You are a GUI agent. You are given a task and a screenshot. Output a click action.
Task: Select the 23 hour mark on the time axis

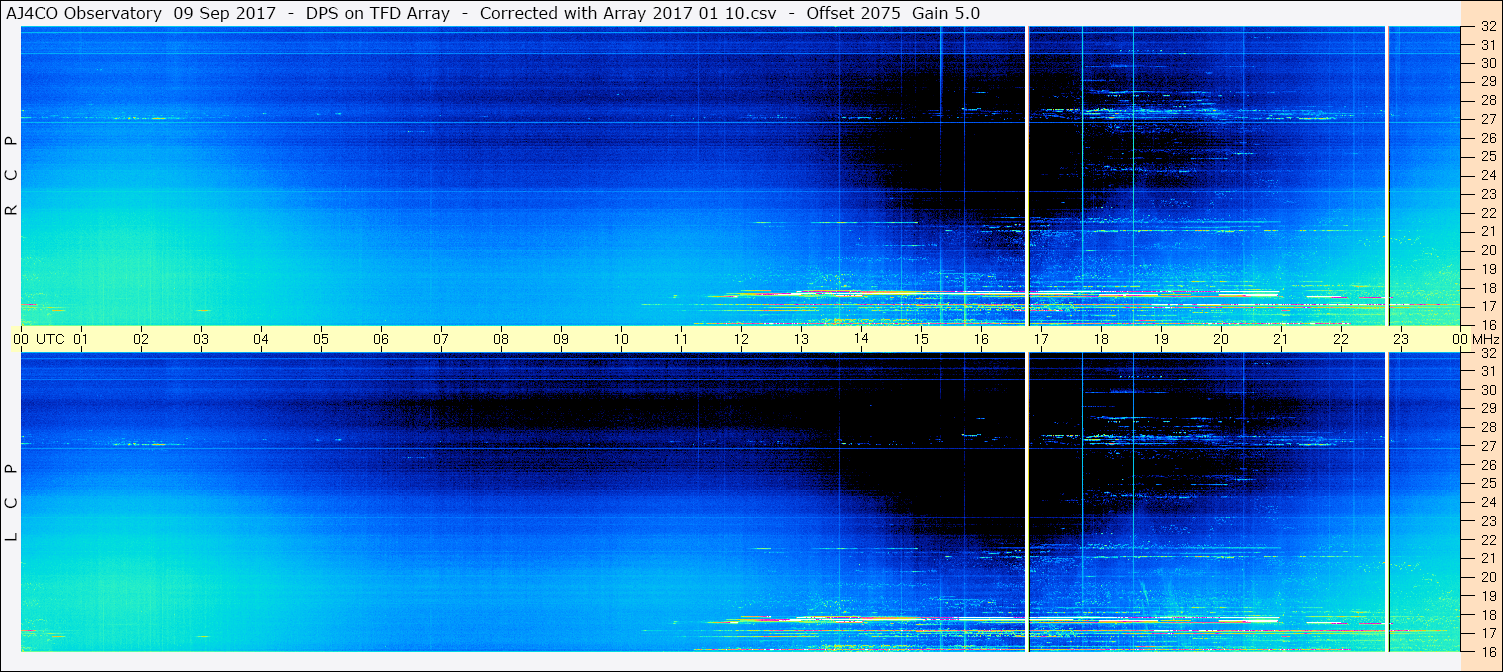(1401, 339)
